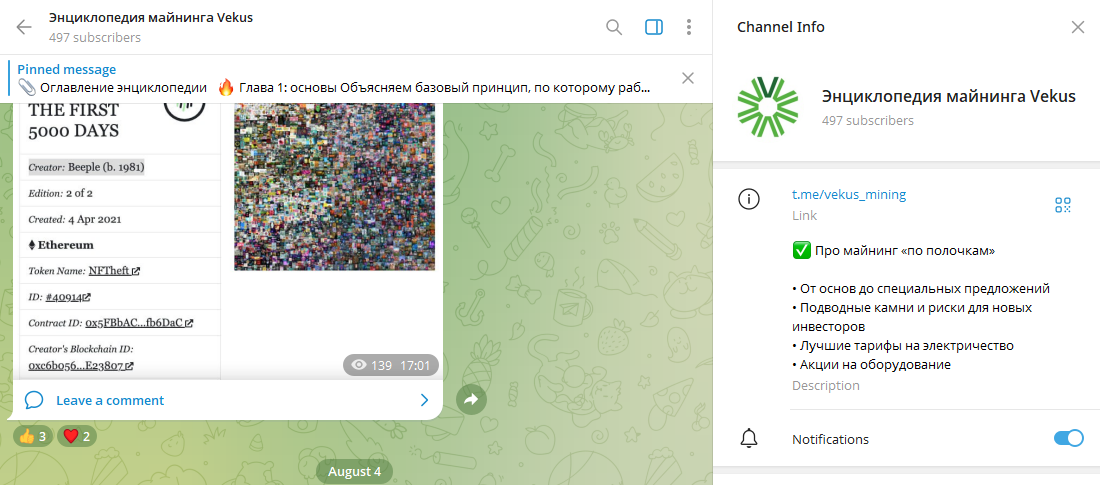Click the 0xc6b056...E23807 blockchain ID
Viewport: 1100px width, 485px height.
(81, 365)
